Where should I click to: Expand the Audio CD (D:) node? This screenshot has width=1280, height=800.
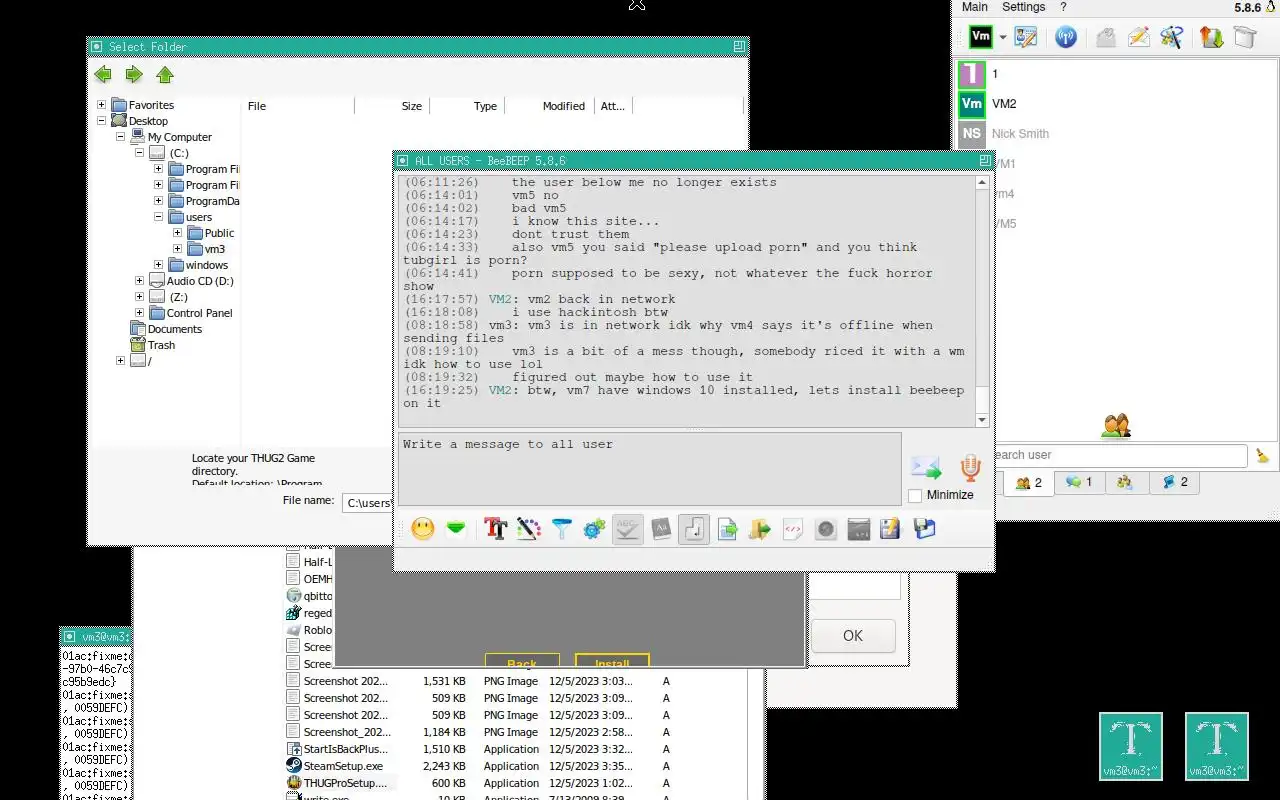coord(139,281)
